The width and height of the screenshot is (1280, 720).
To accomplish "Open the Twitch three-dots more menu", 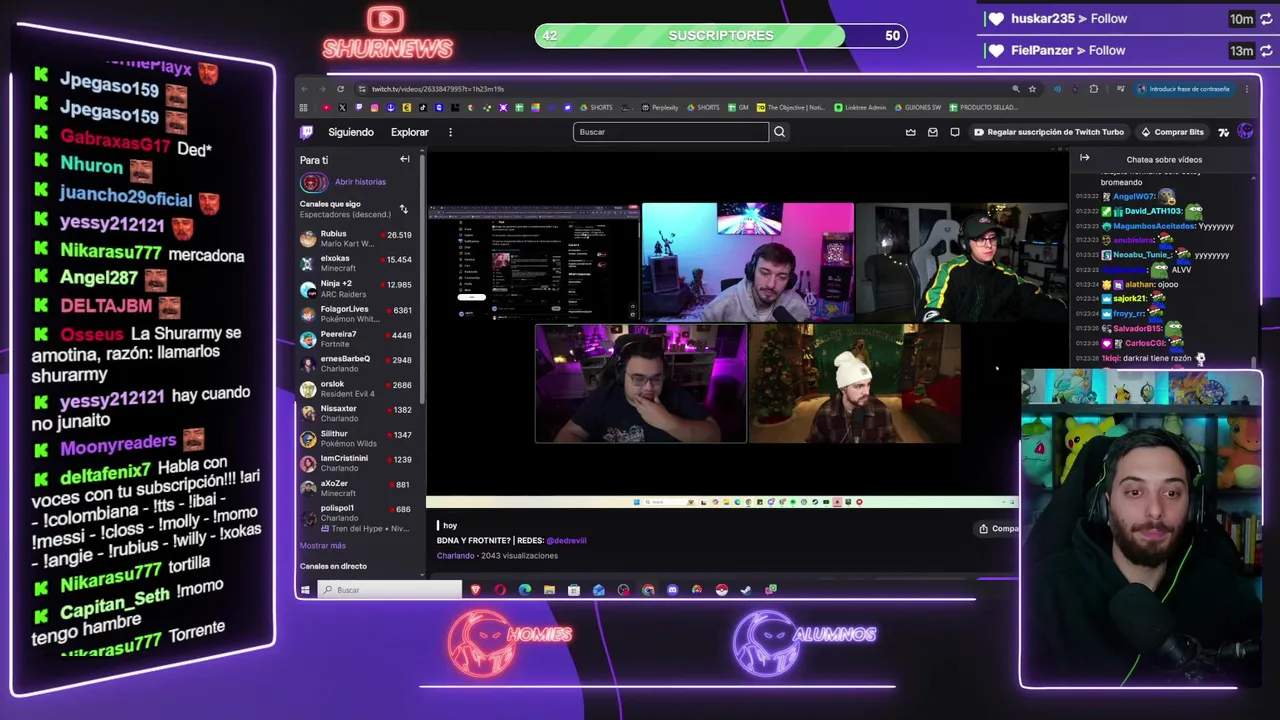I will coord(450,132).
